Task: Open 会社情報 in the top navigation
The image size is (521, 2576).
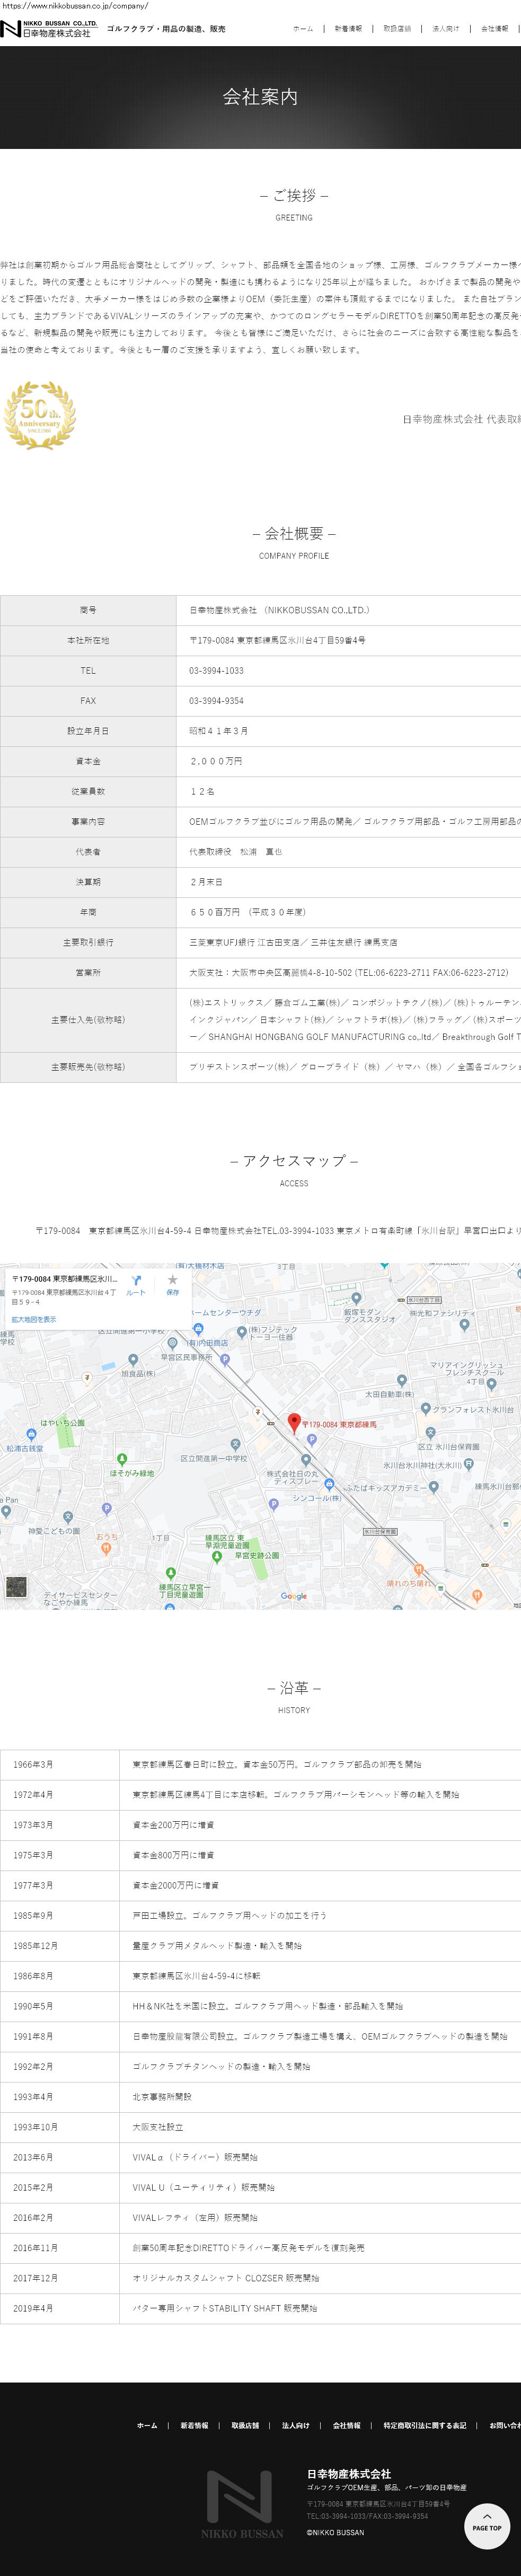Action: [x=494, y=29]
